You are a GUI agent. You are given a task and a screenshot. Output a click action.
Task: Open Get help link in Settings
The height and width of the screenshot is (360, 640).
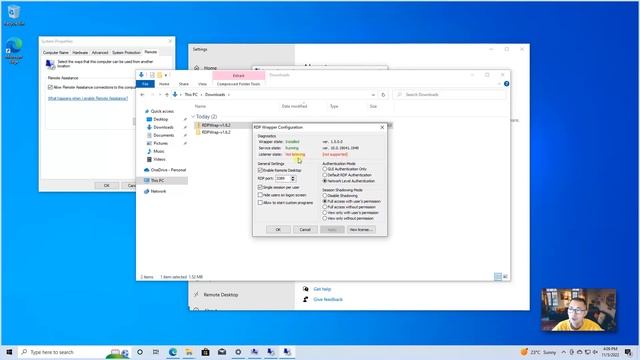click(x=322, y=289)
